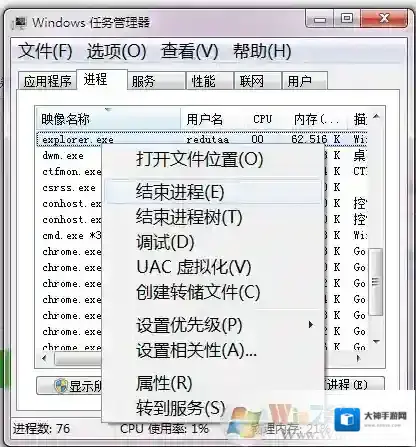This screenshot has height=447, width=416.
Task: Choose 设置相关性(A)... in context menu
Action: (213, 350)
